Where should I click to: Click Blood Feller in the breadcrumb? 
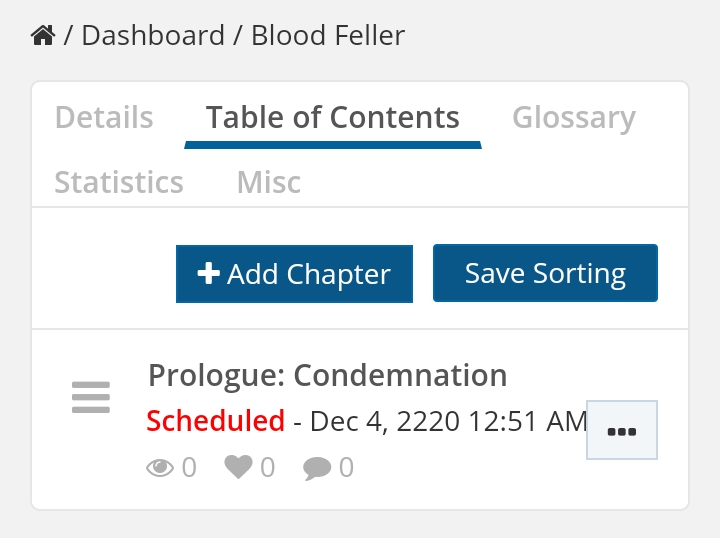tap(328, 36)
